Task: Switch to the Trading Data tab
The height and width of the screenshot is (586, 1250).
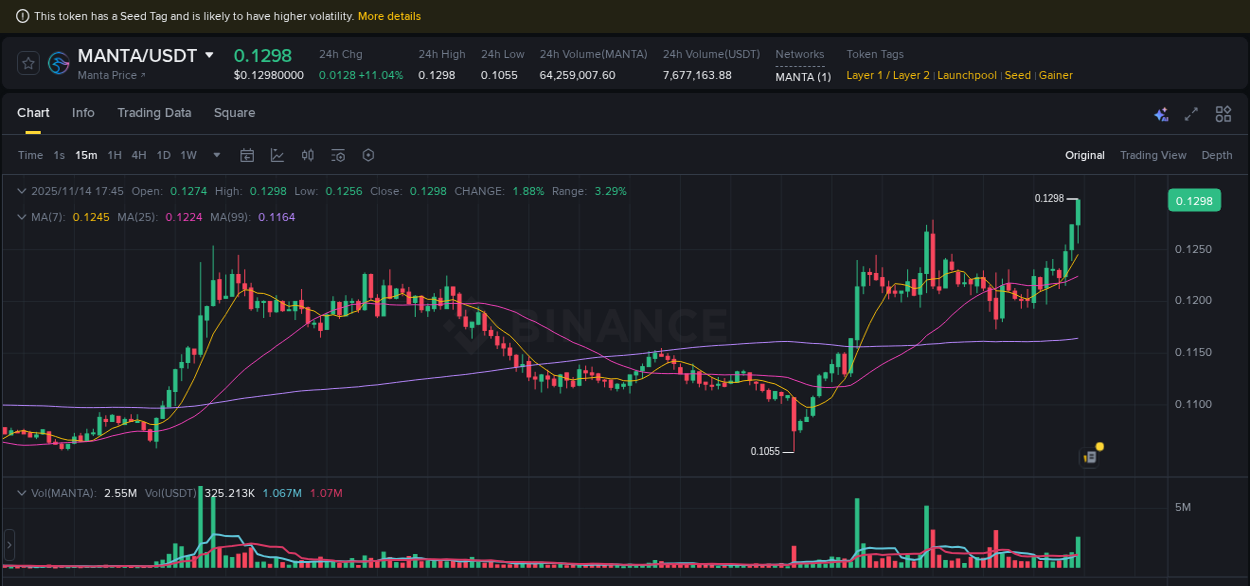Action: point(154,113)
